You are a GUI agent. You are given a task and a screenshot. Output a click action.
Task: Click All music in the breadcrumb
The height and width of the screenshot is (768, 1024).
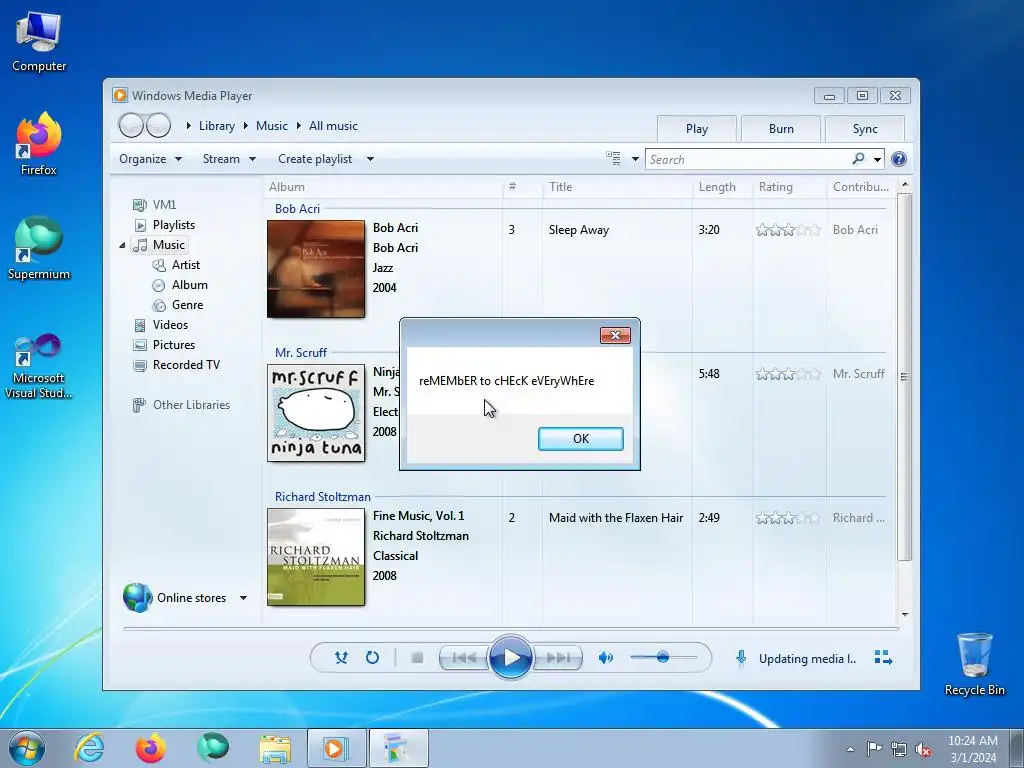(x=333, y=126)
